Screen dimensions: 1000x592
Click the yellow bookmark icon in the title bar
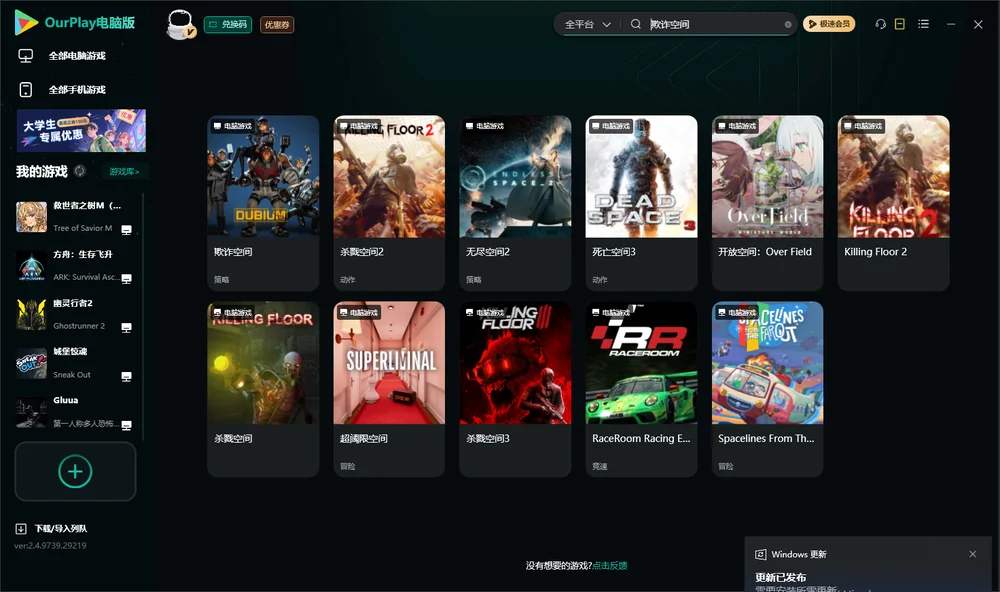(900, 24)
